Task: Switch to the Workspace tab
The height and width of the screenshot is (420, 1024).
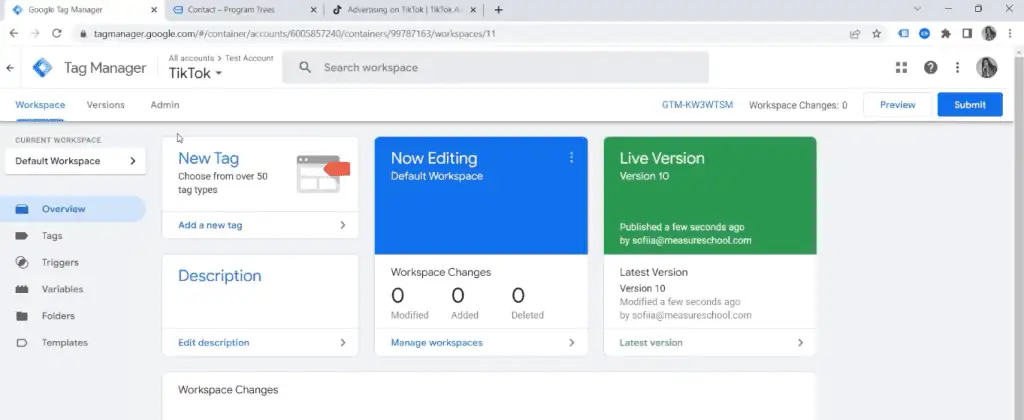Action: pos(40,105)
